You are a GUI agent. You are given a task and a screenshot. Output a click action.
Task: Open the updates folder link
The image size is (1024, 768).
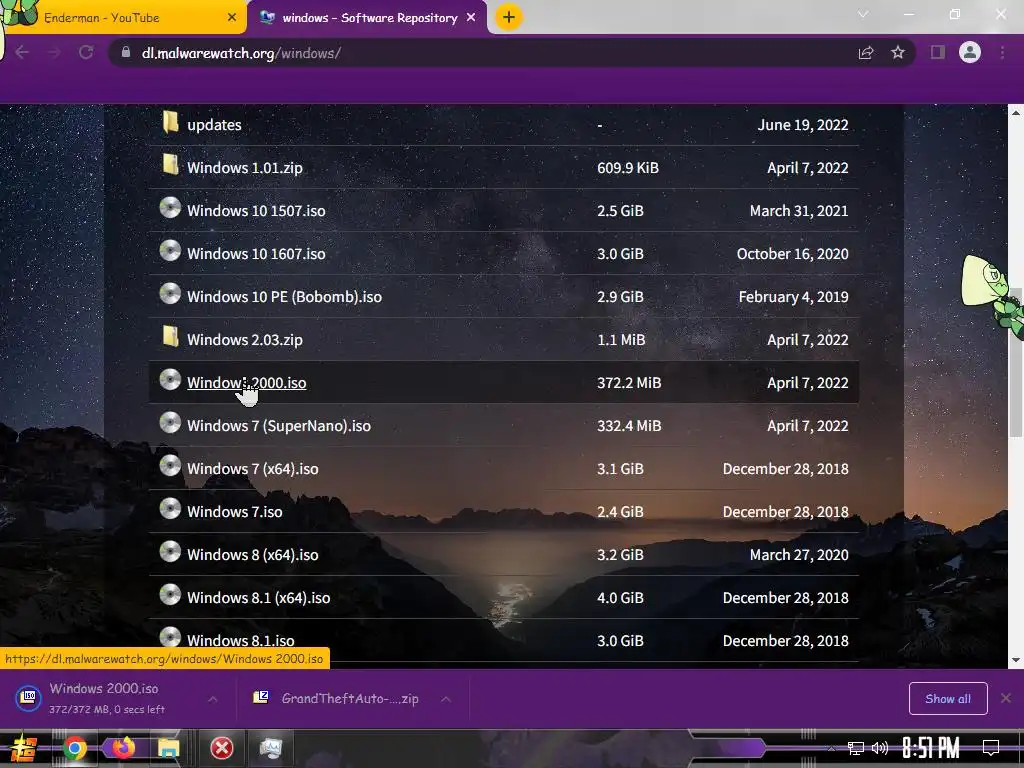pos(214,125)
